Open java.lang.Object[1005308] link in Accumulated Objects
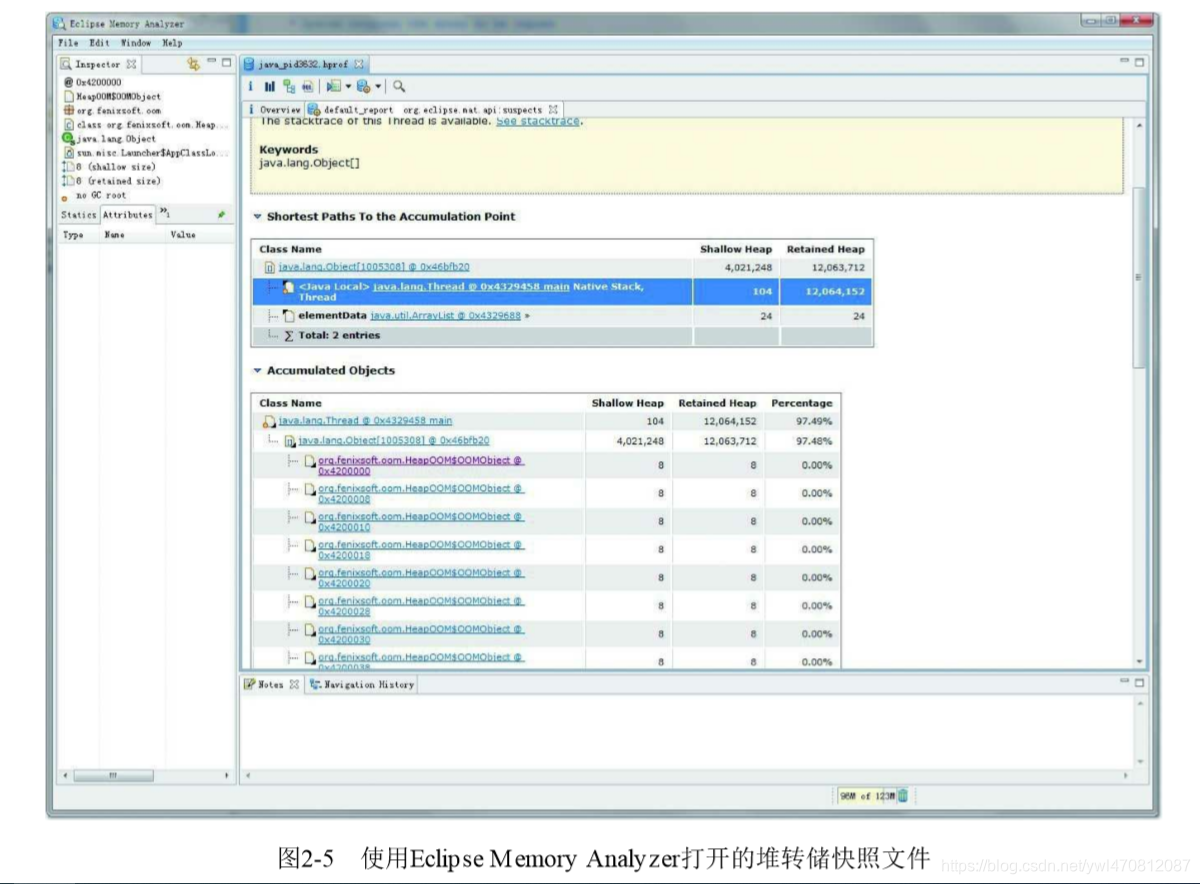 [x=394, y=440]
